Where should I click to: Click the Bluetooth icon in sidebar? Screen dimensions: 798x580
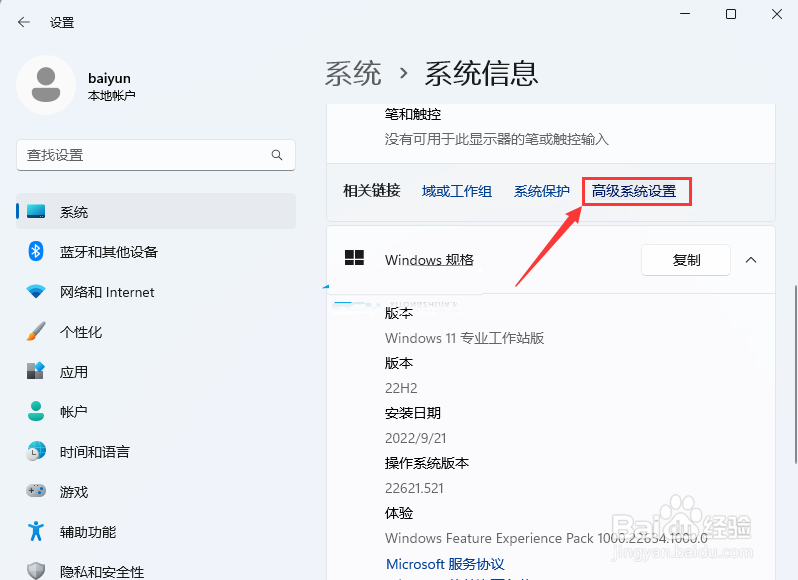click(36, 251)
